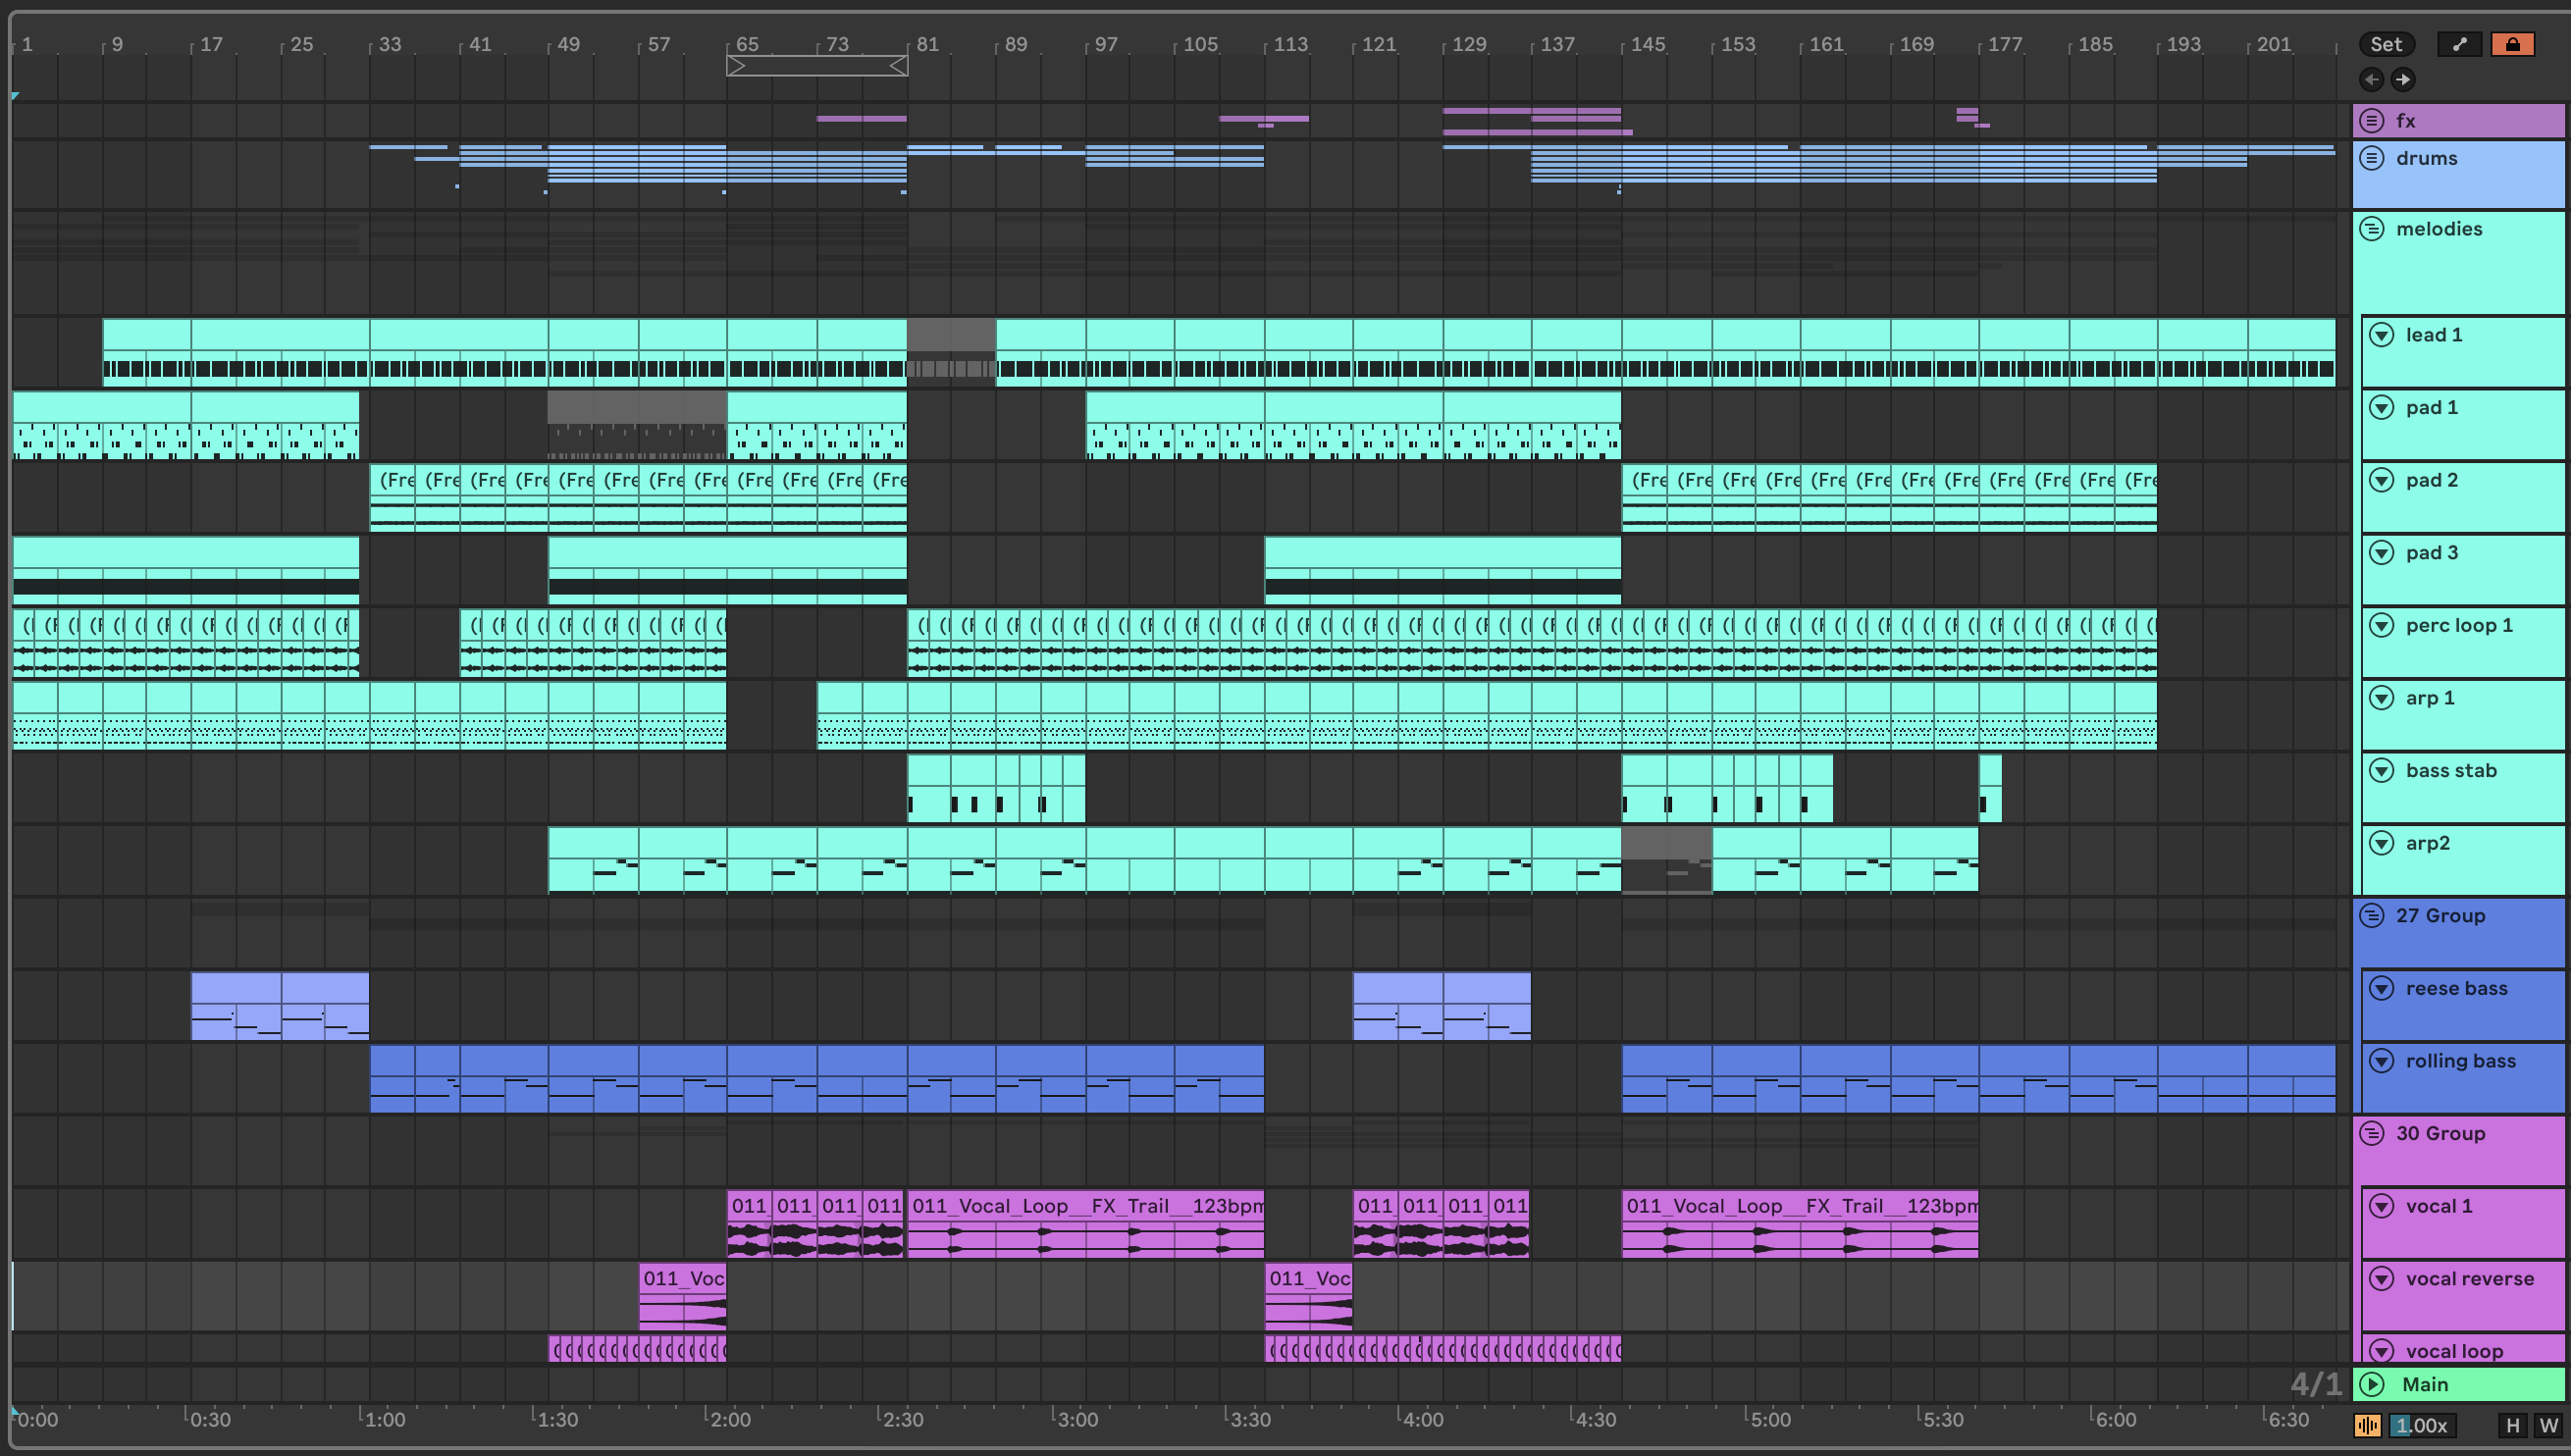Select the 011_Voc reverse clip at bar 57

(682, 1297)
